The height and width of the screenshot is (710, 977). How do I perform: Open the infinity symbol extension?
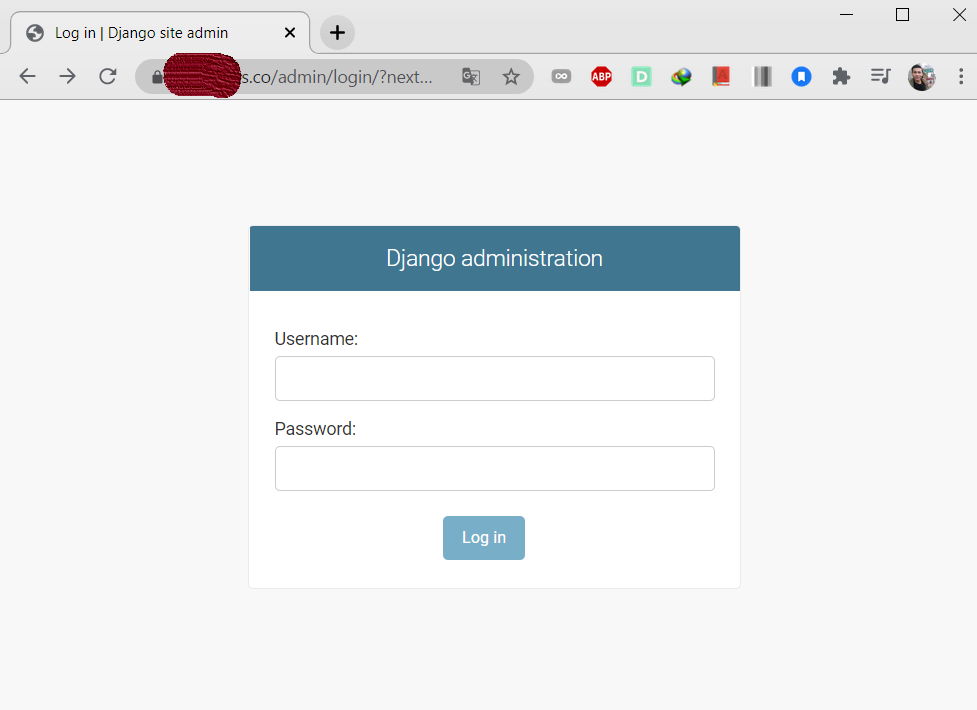click(561, 77)
